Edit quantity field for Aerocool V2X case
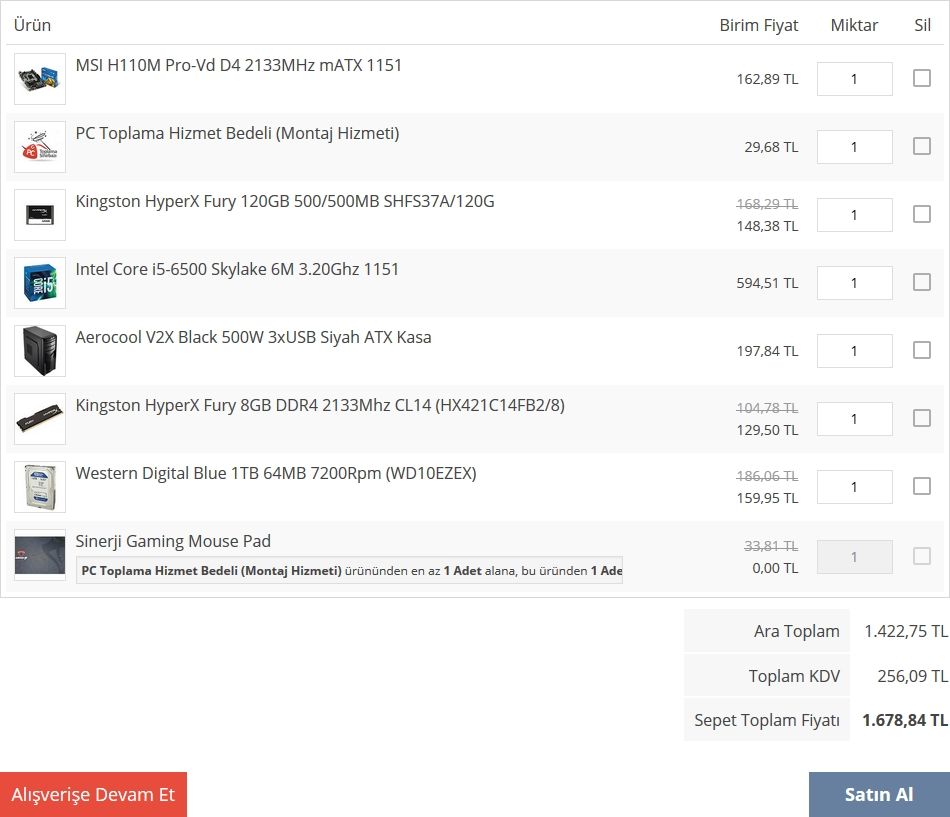Image resolution: width=950 pixels, height=817 pixels. pyautogui.click(x=854, y=350)
